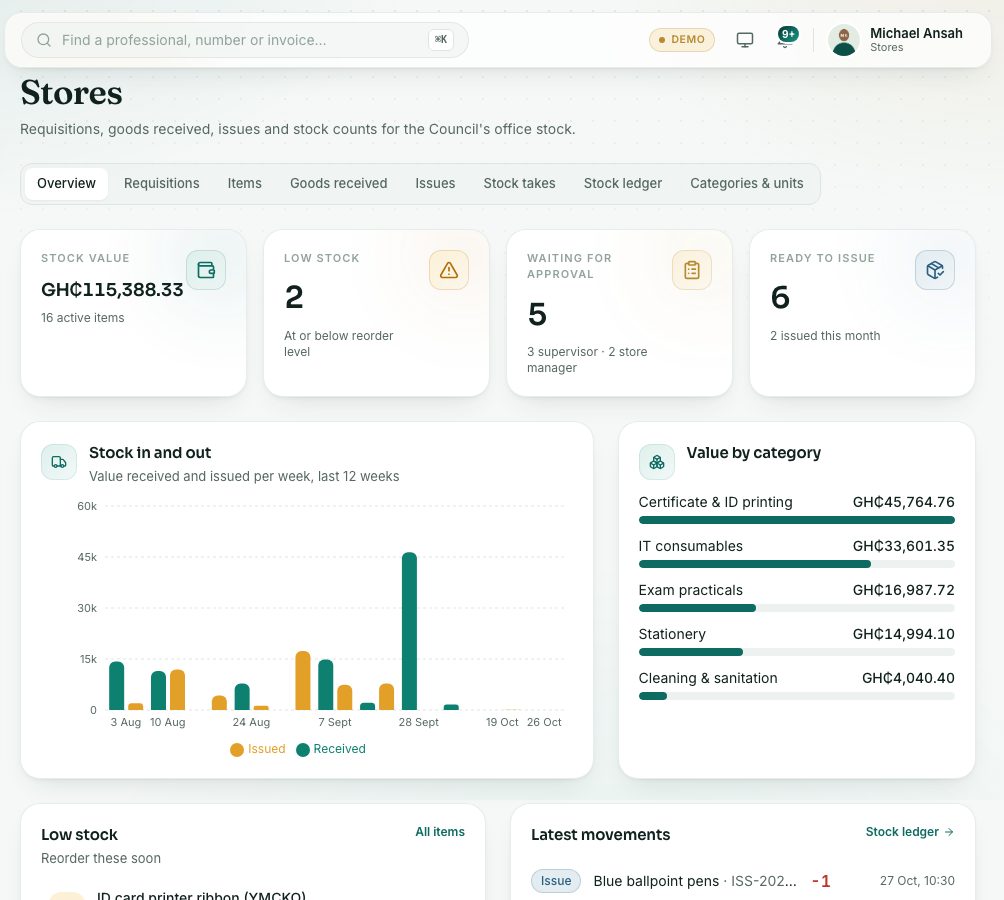
Task: Click the DEMO badge
Action: point(682,40)
